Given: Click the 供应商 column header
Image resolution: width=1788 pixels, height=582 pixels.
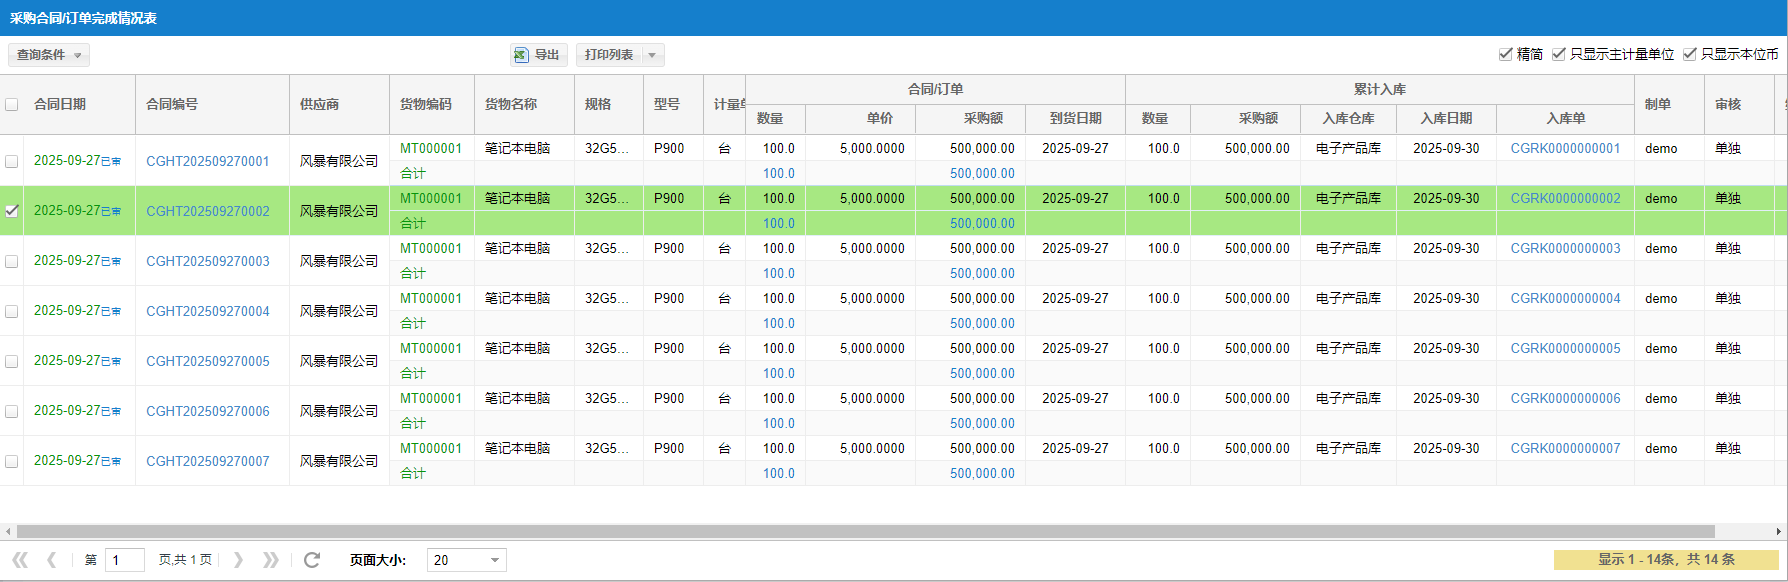Looking at the screenshot, I should click(319, 104).
